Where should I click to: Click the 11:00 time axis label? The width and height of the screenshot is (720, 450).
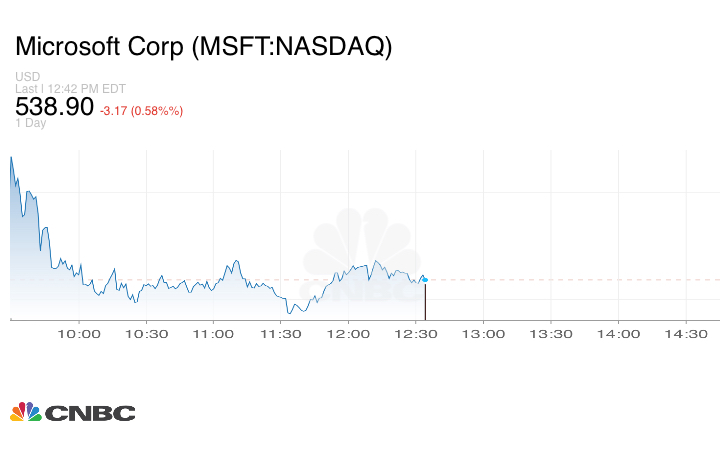tap(214, 334)
